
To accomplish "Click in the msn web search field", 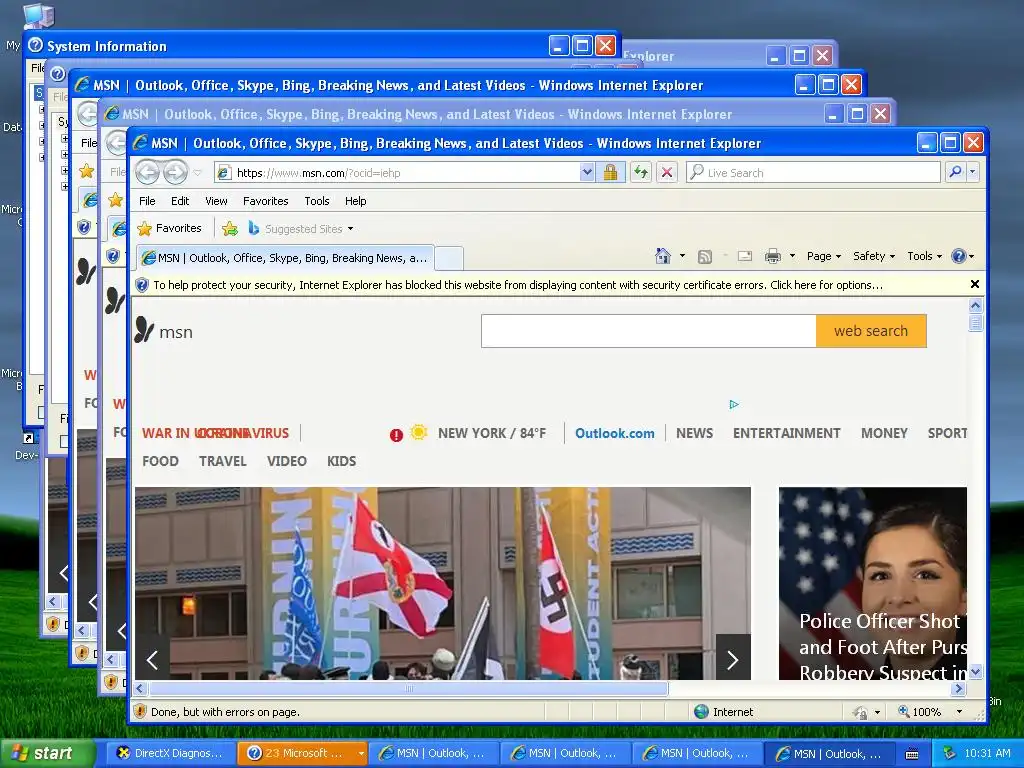I will point(648,331).
